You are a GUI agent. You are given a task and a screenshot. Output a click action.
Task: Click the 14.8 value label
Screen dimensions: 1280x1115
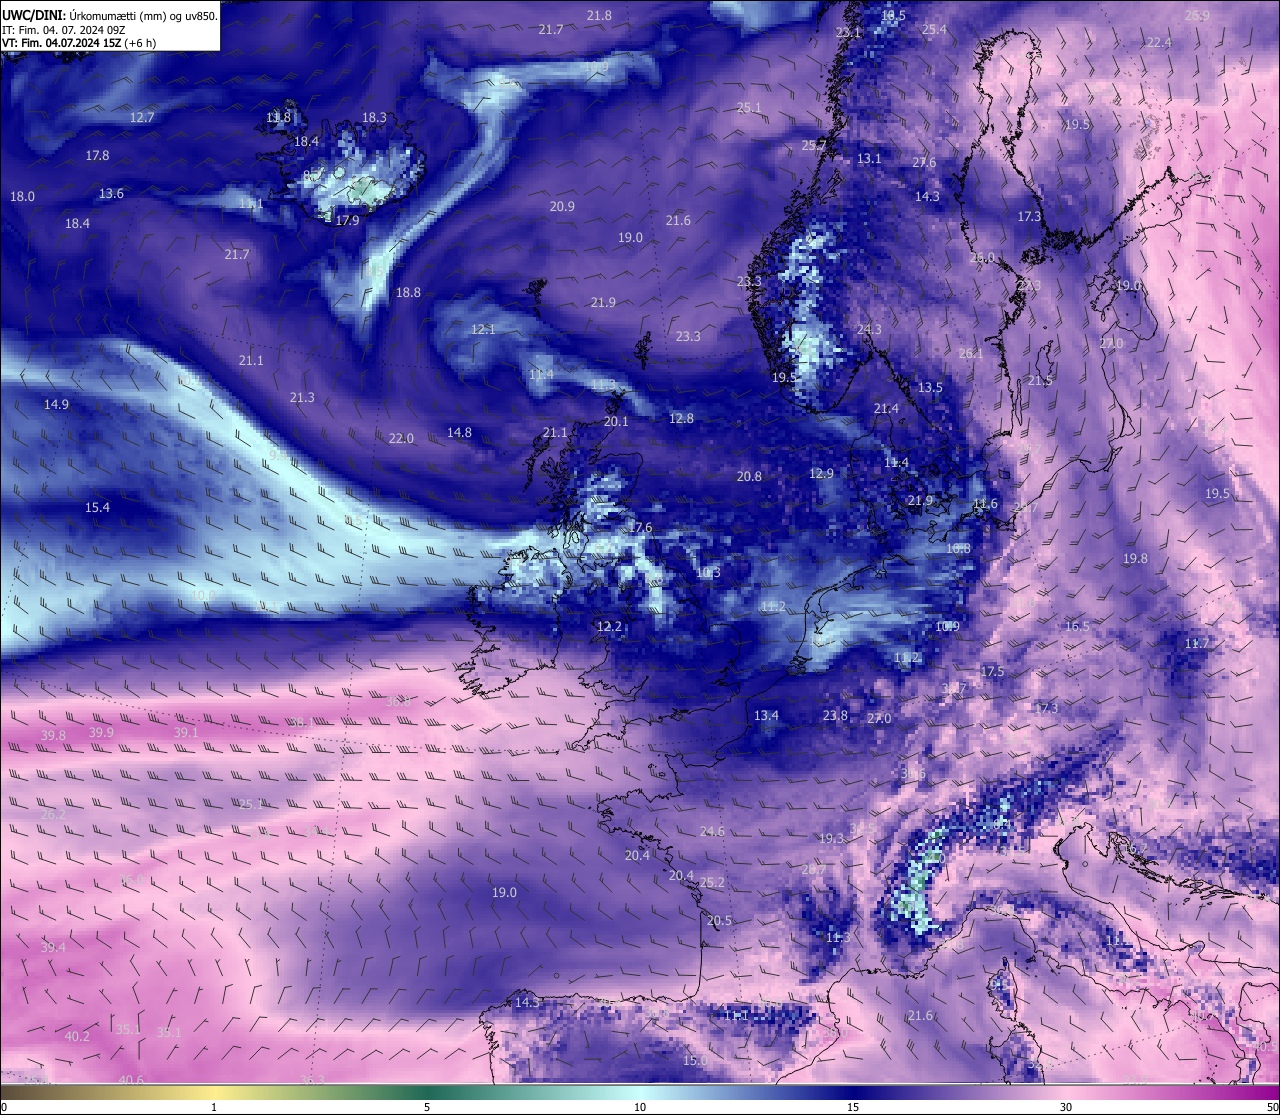point(459,432)
